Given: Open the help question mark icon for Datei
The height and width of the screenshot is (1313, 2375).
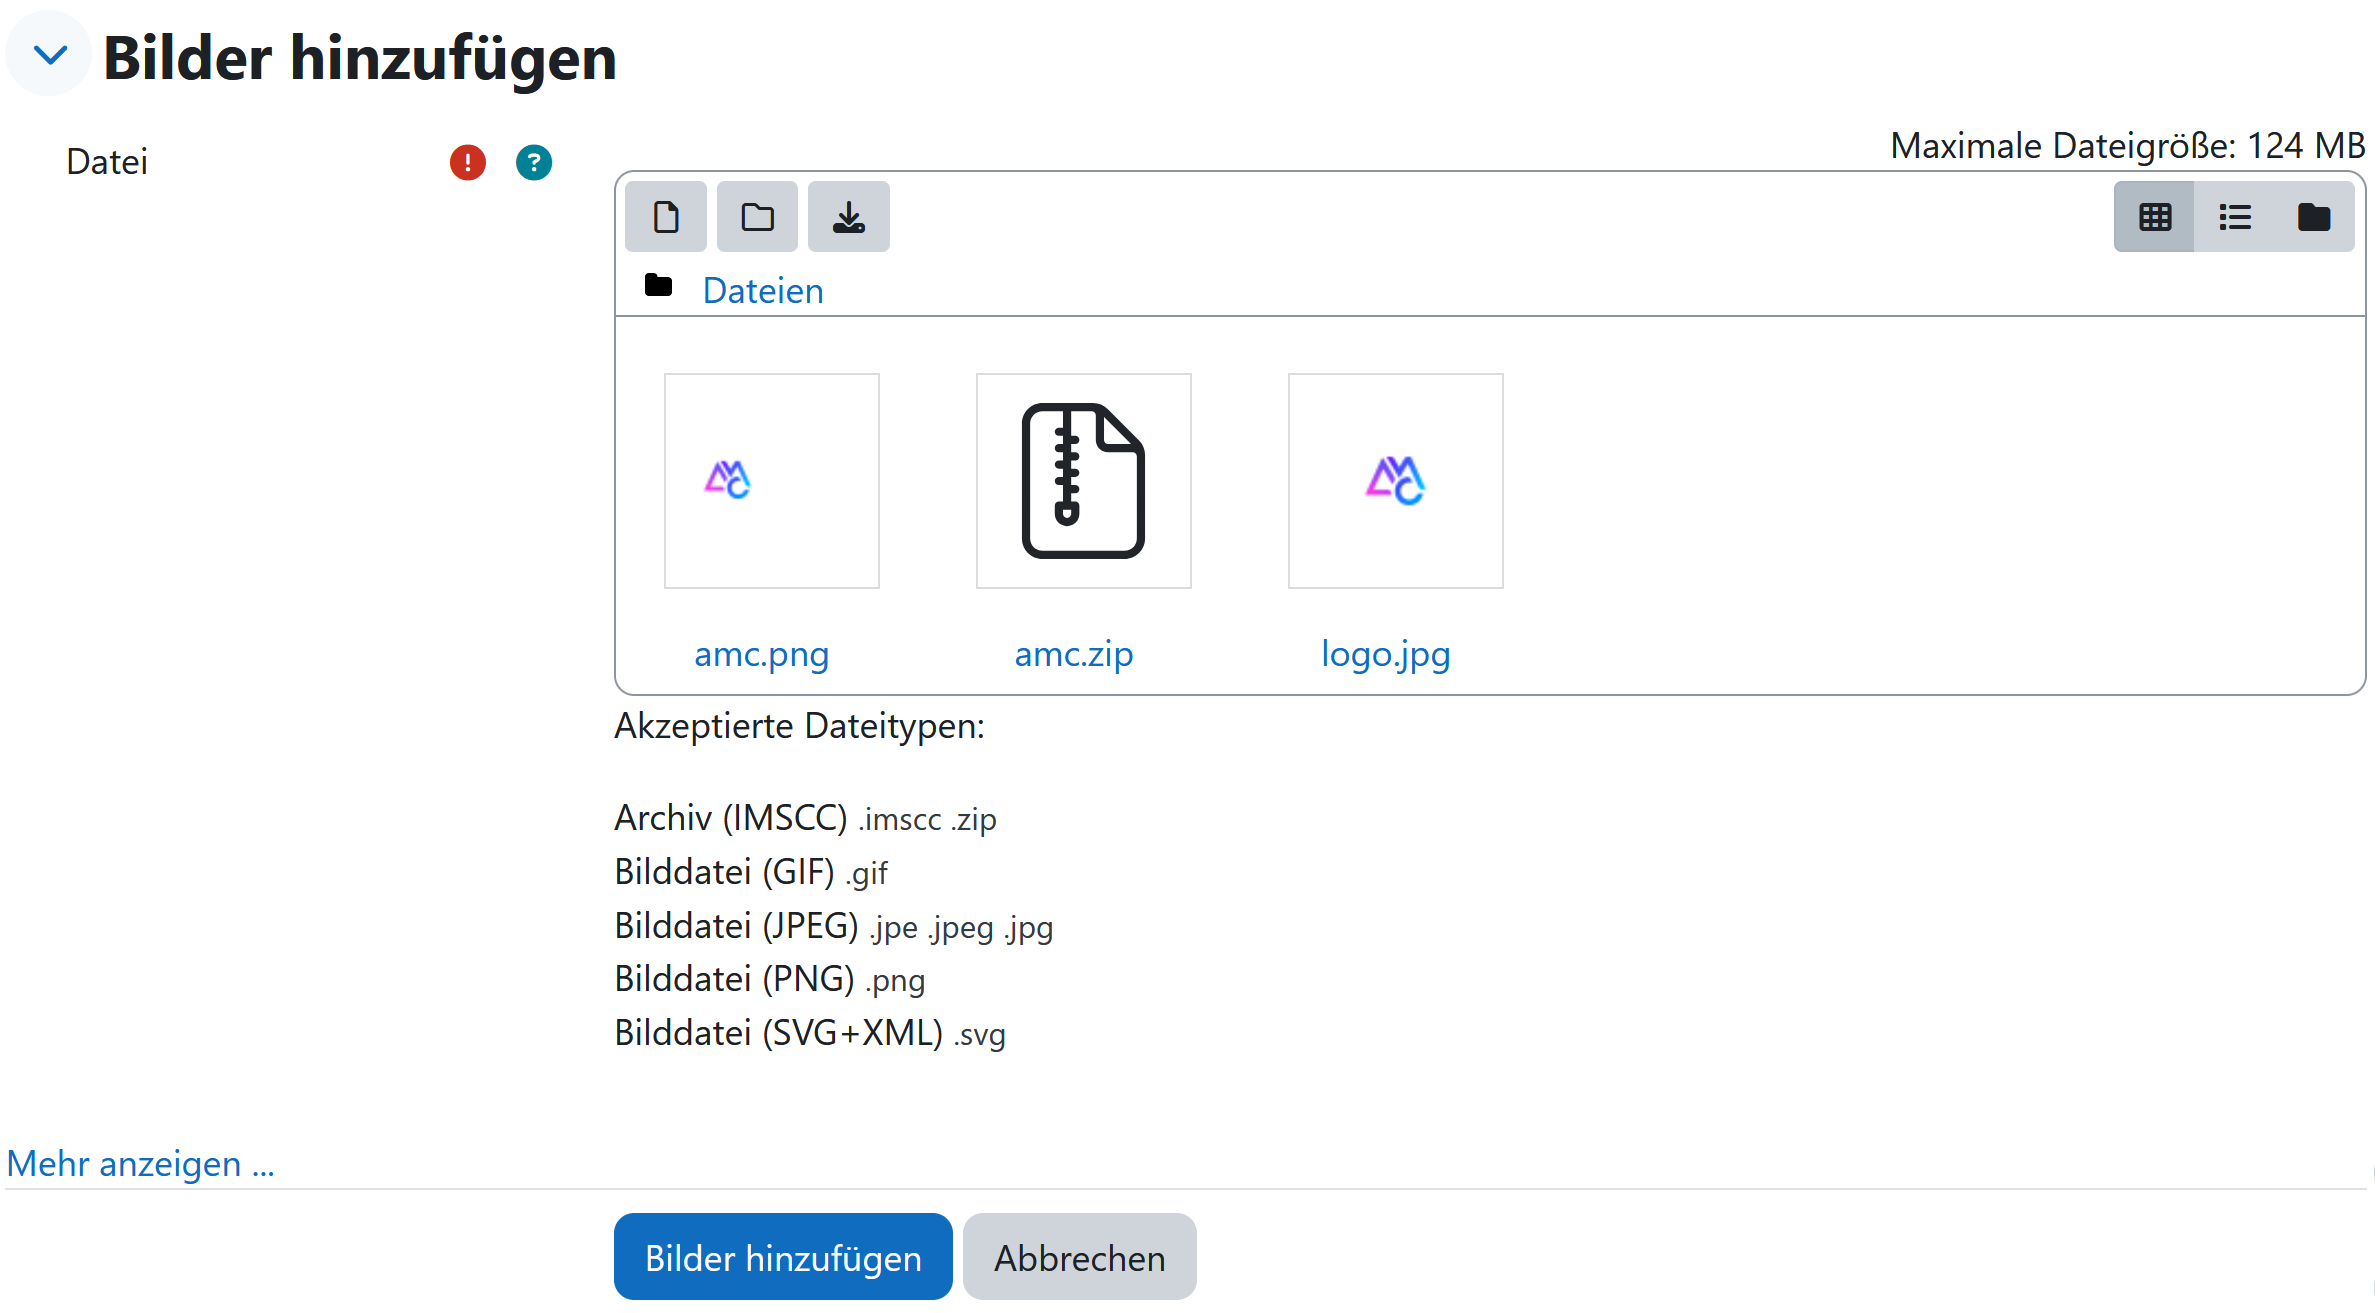Looking at the screenshot, I should click(534, 162).
